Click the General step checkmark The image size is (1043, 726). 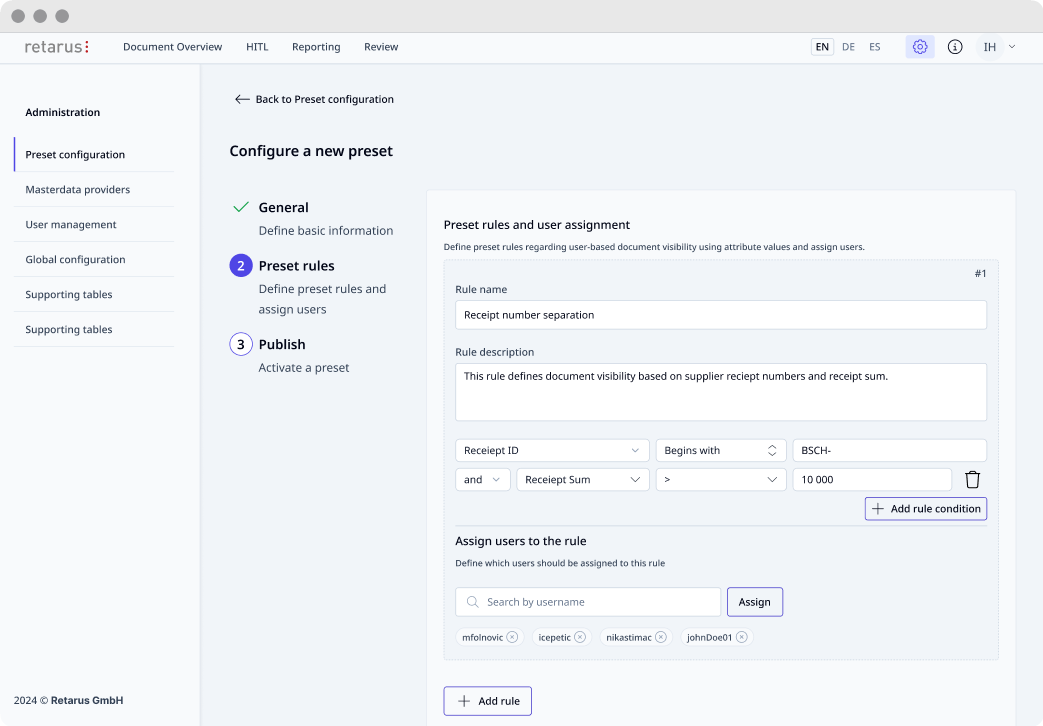[x=241, y=207]
